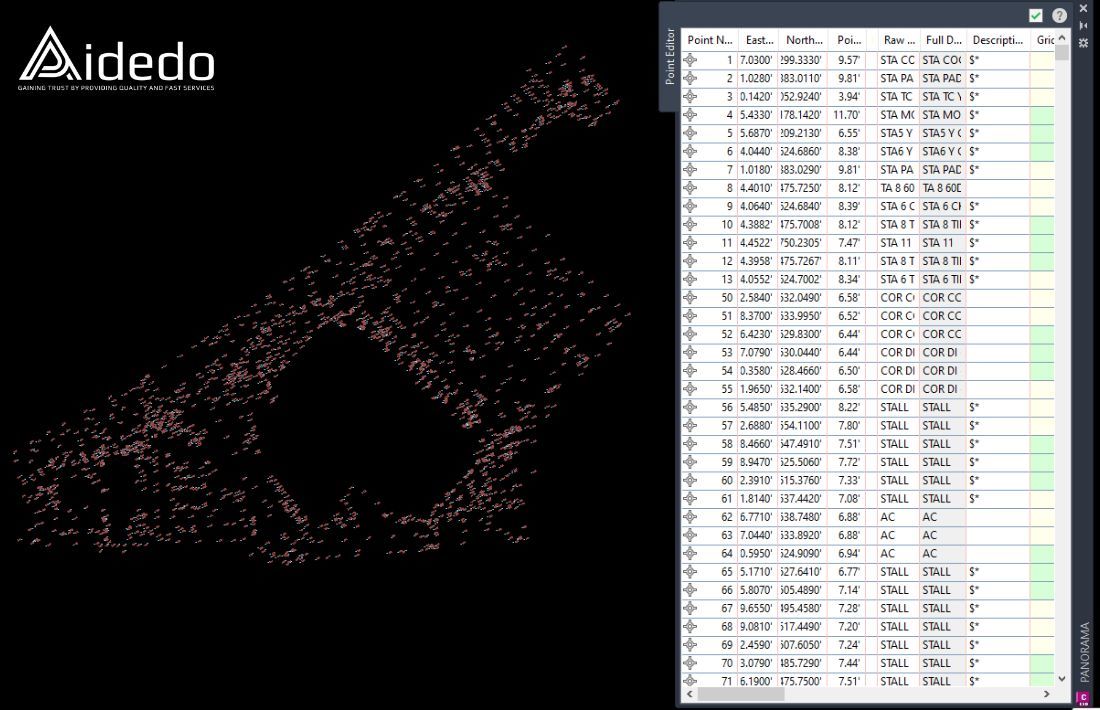The width and height of the screenshot is (1100, 710).
Task: Select the point marker icon for point 4
Action: point(690,115)
